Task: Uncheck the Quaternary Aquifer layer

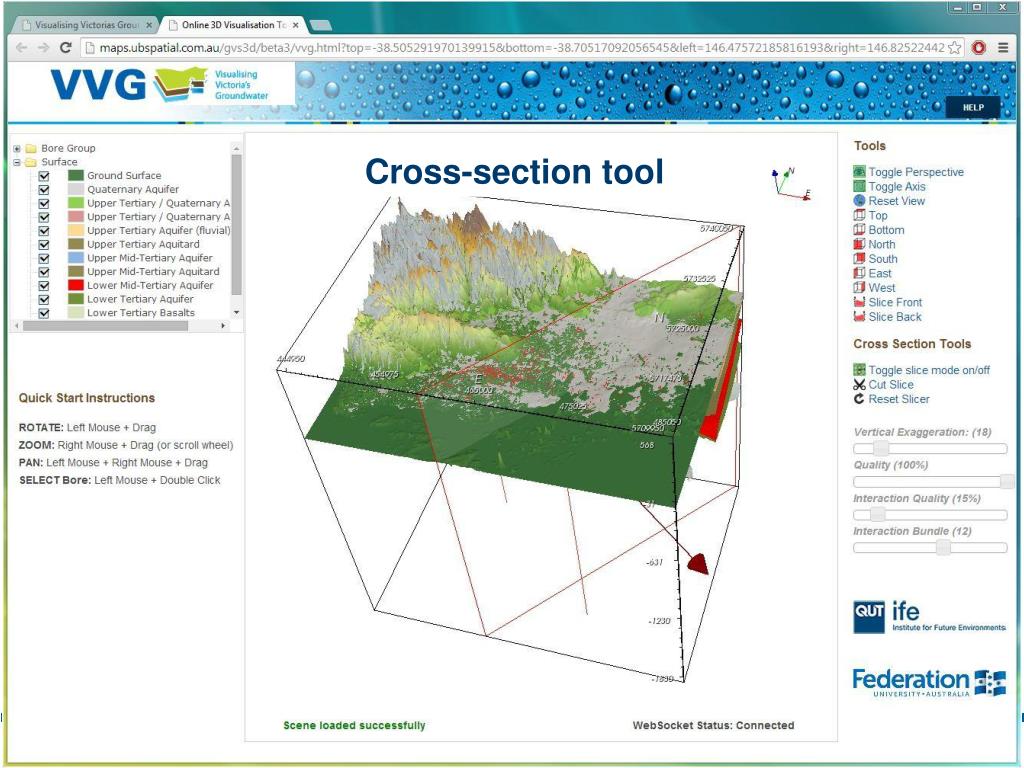Action: click(44, 189)
